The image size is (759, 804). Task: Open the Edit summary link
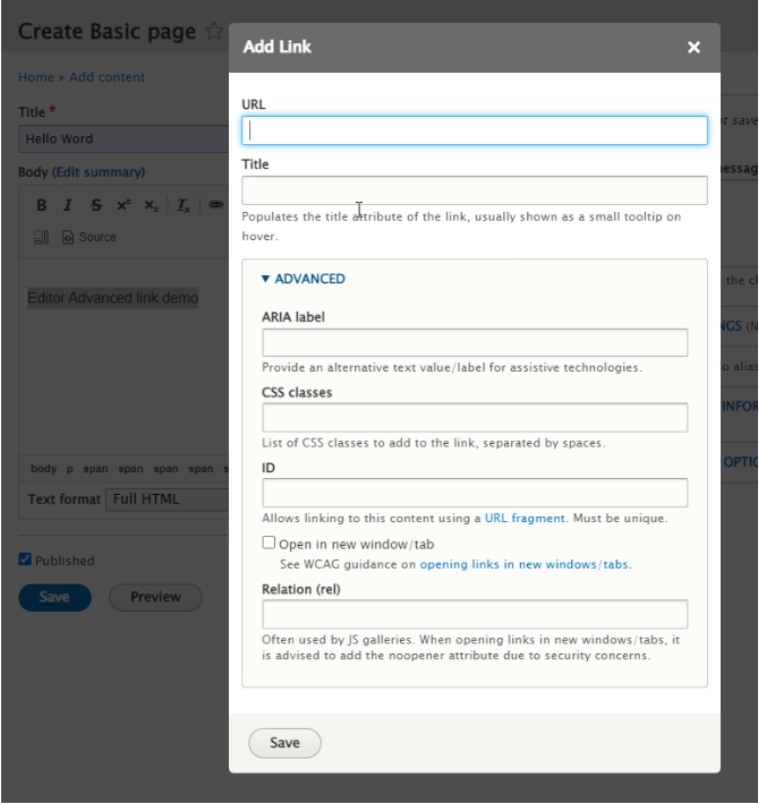98,172
